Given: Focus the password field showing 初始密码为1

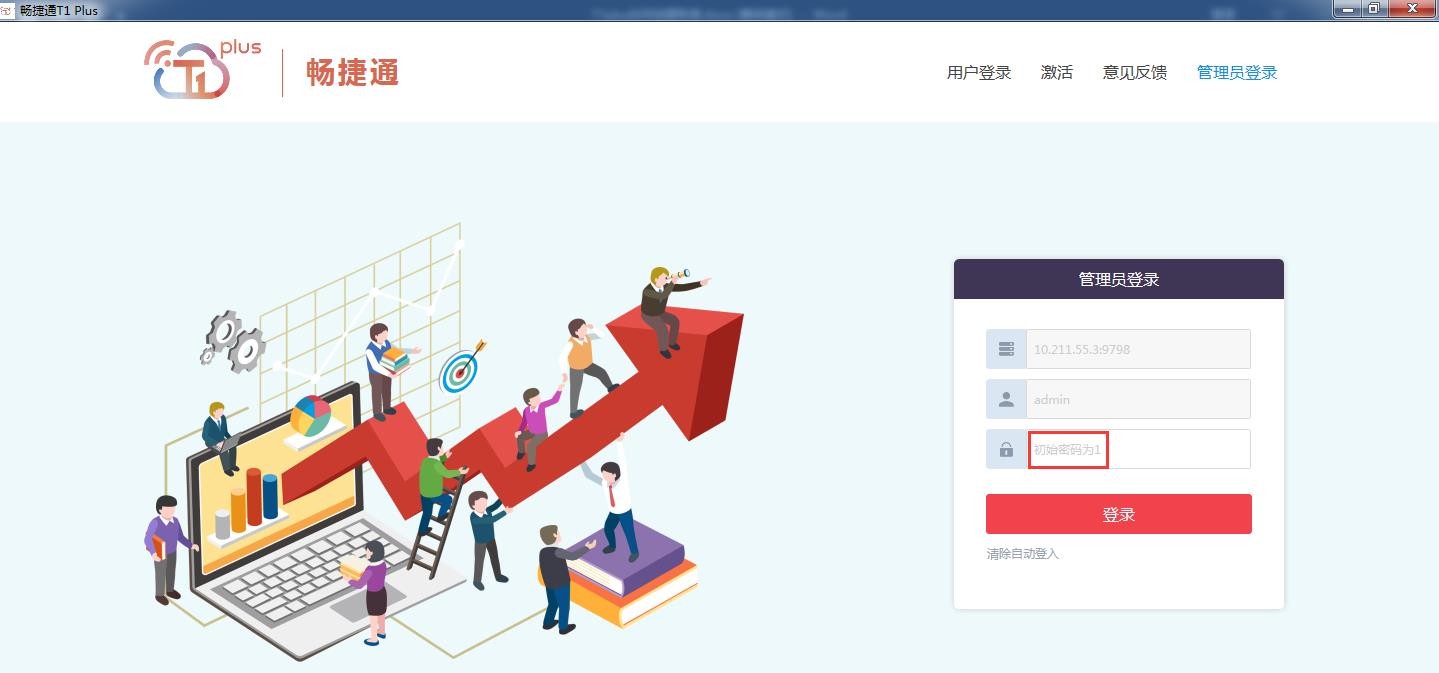Looking at the screenshot, I should pos(1138,449).
